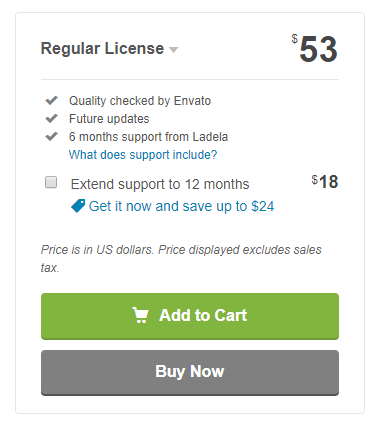Click the Extend support to 12 months label
Screen dimensions: 378x421
(x=160, y=184)
